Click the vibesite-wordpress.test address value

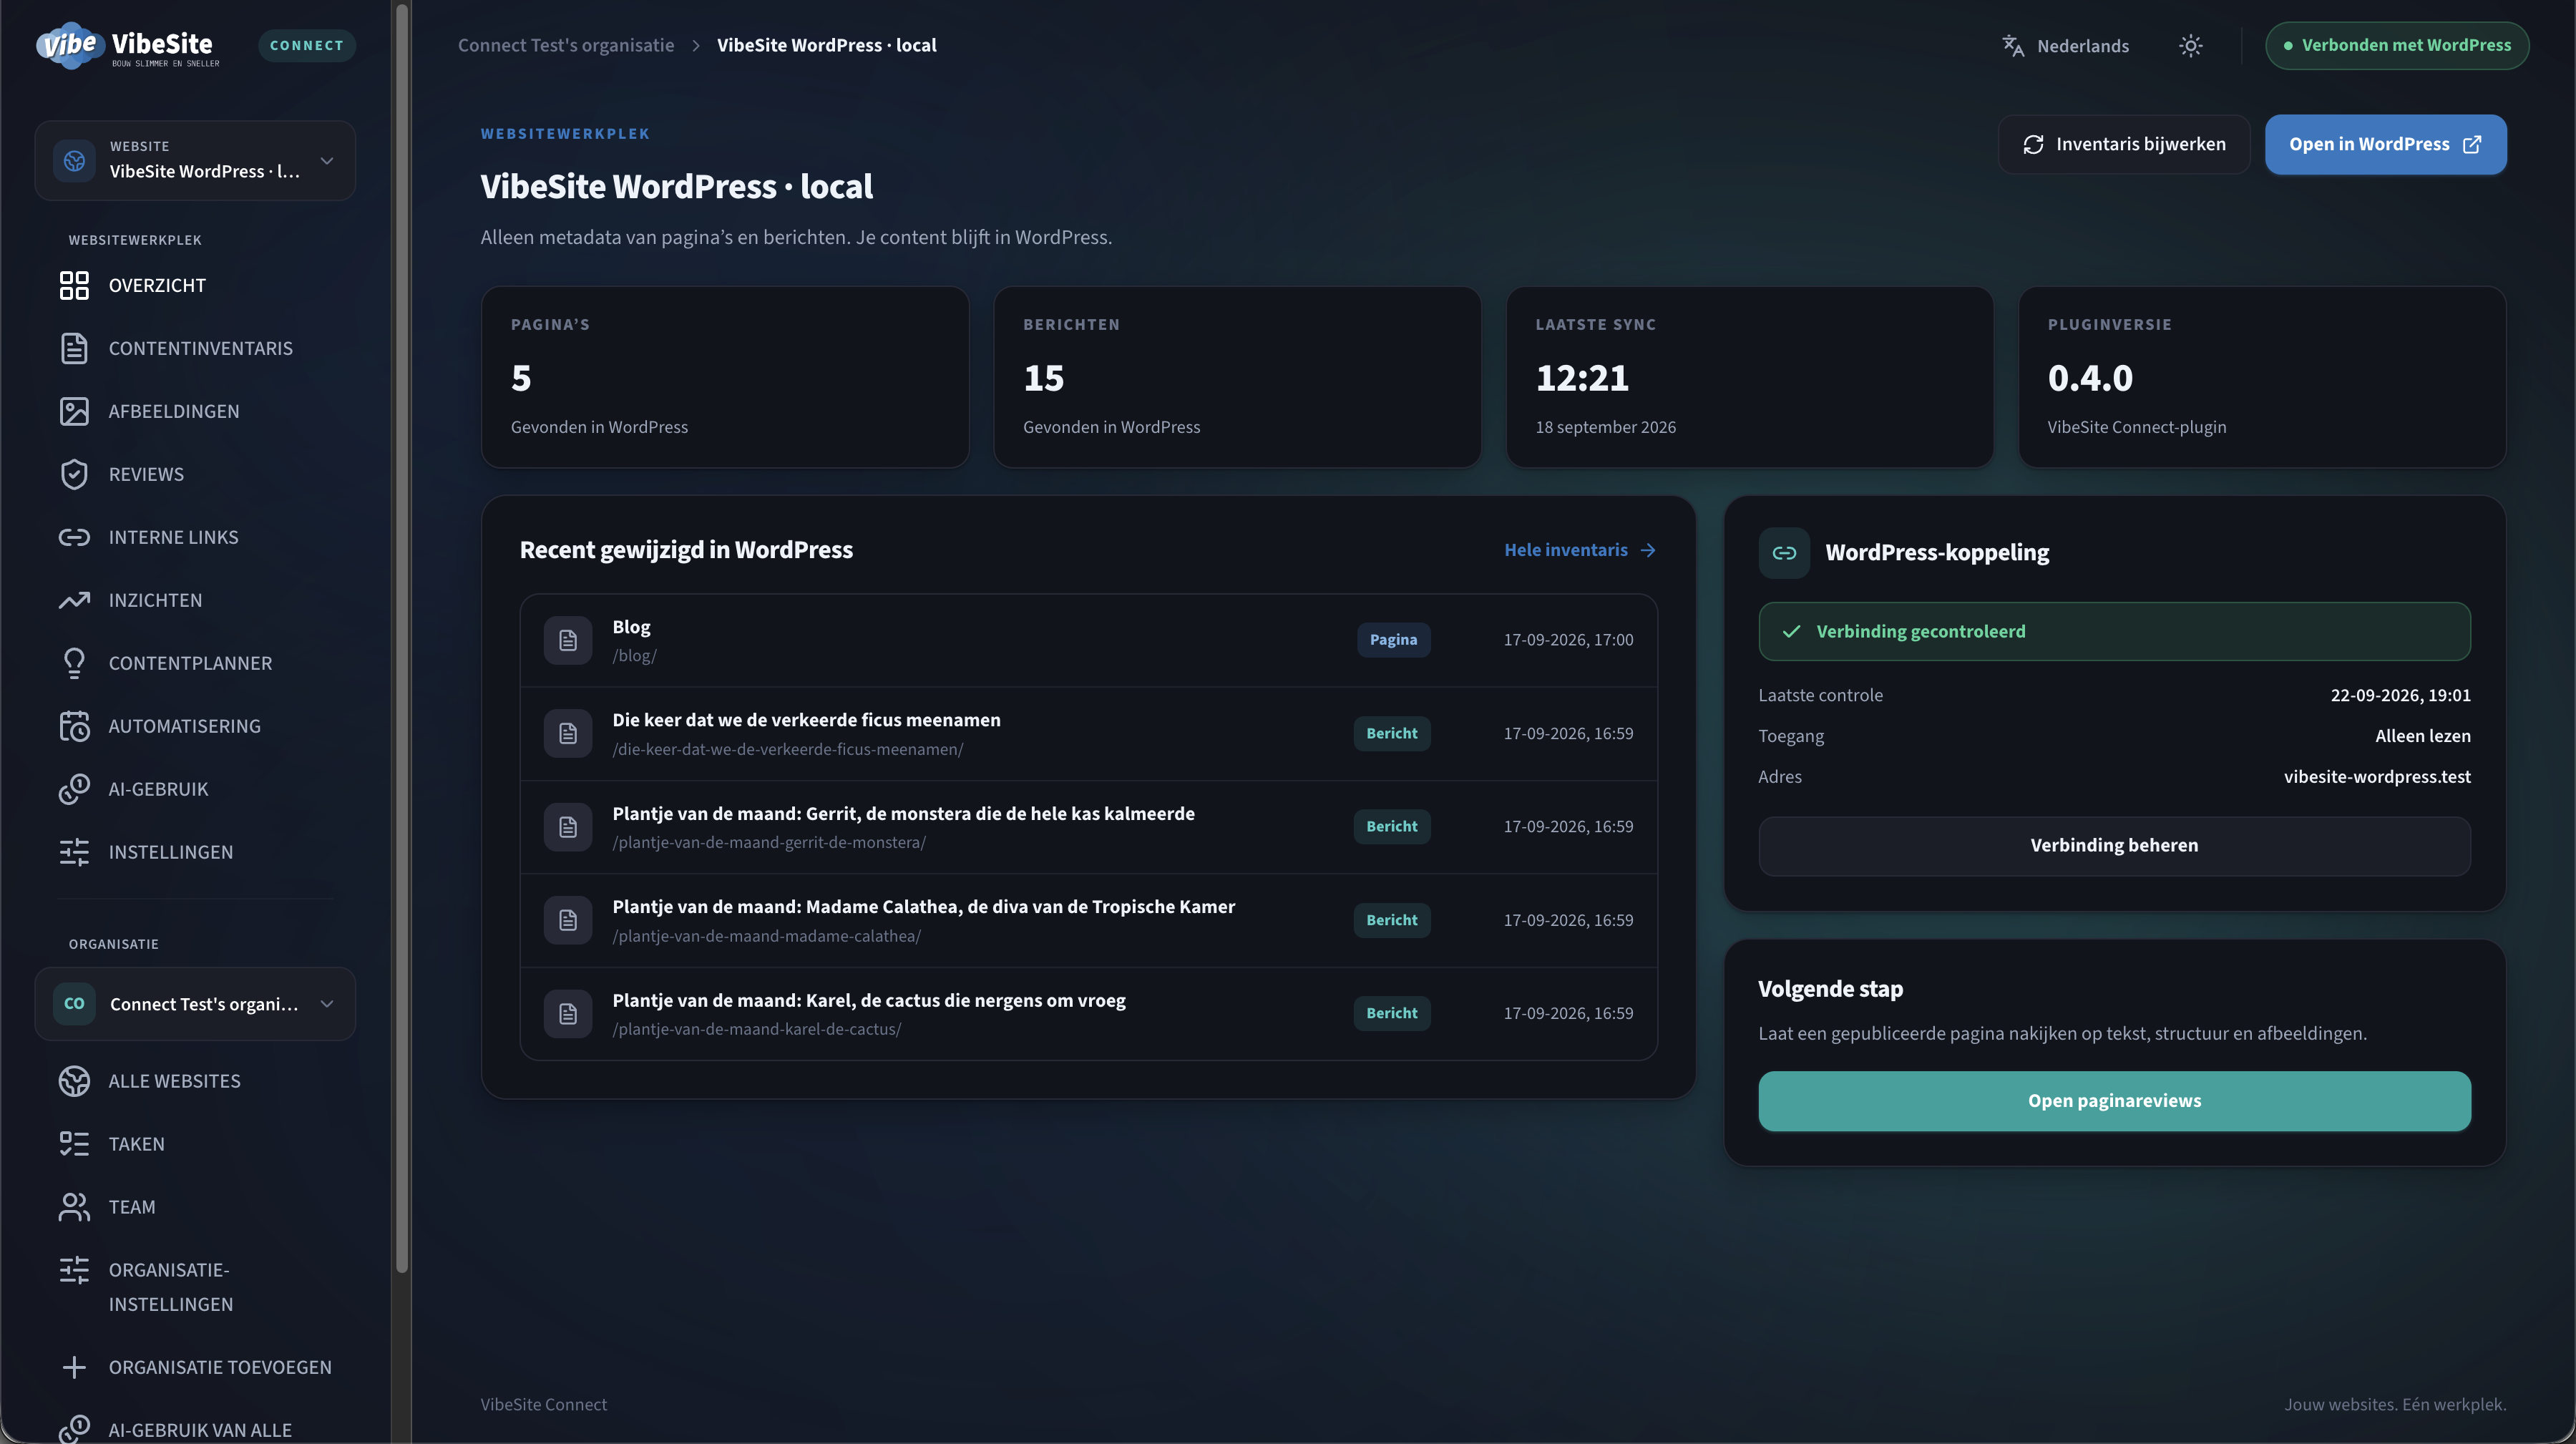[2377, 777]
